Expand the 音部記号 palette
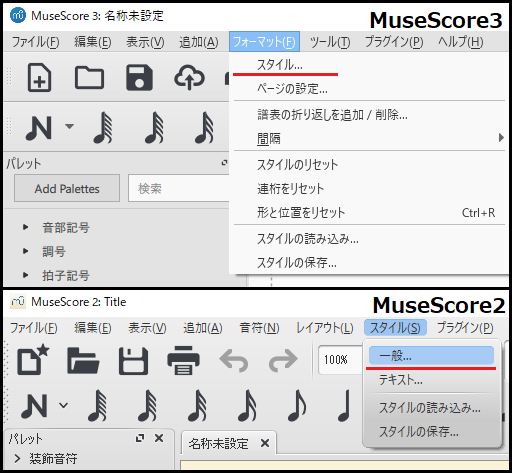This screenshot has width=512, height=473. [x=25, y=227]
